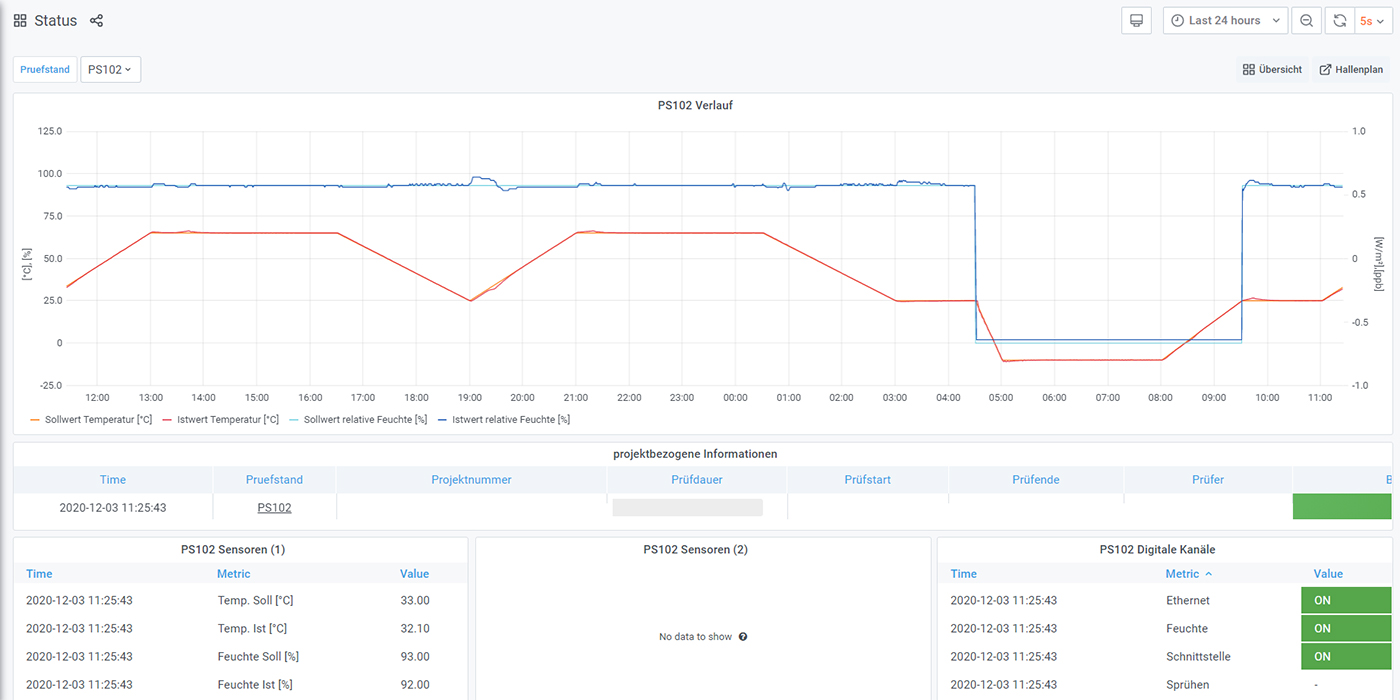Open the Übersicht dashboard link
The width and height of the screenshot is (1400, 700).
1272,70
